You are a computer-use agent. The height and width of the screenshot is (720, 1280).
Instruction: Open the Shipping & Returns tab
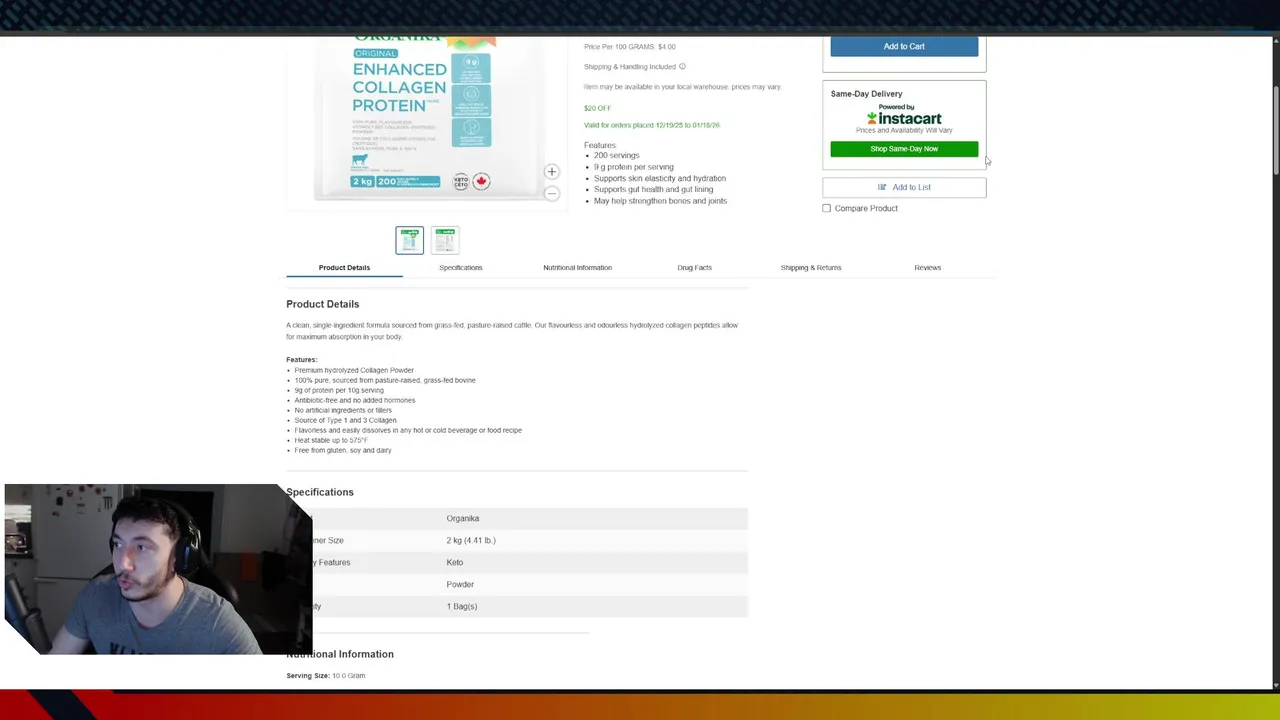coord(811,267)
